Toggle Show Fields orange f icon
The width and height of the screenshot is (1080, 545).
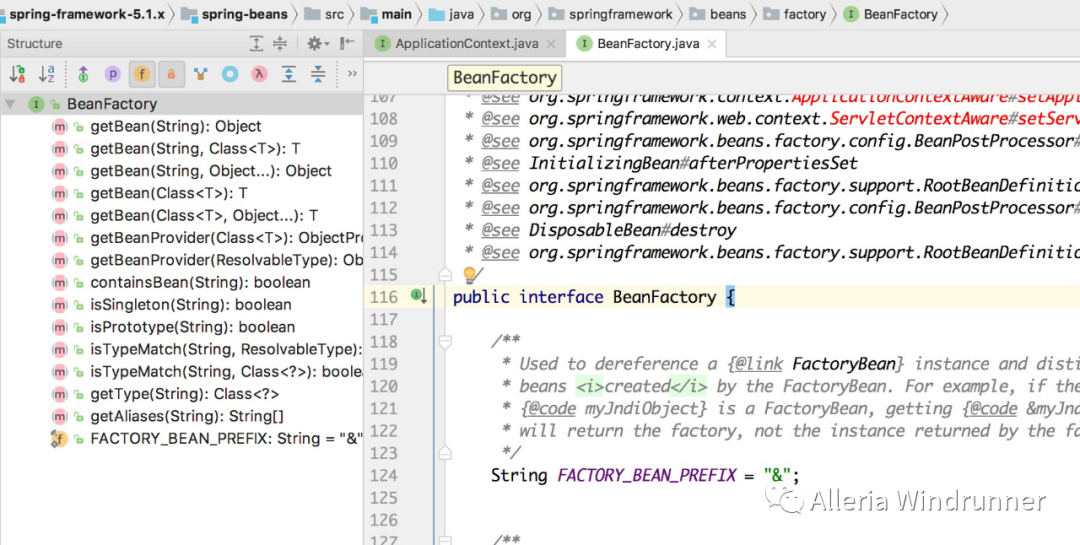142,74
